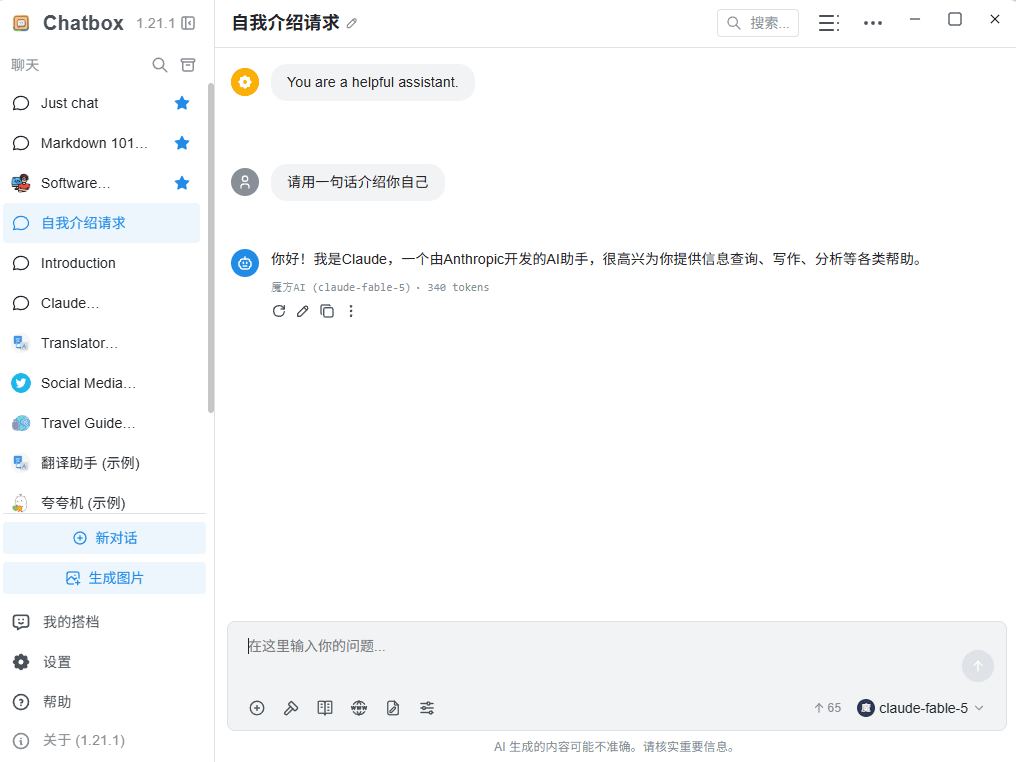Open more options for the assistant reply
Screen dimensions: 1016x762
(x=351, y=311)
